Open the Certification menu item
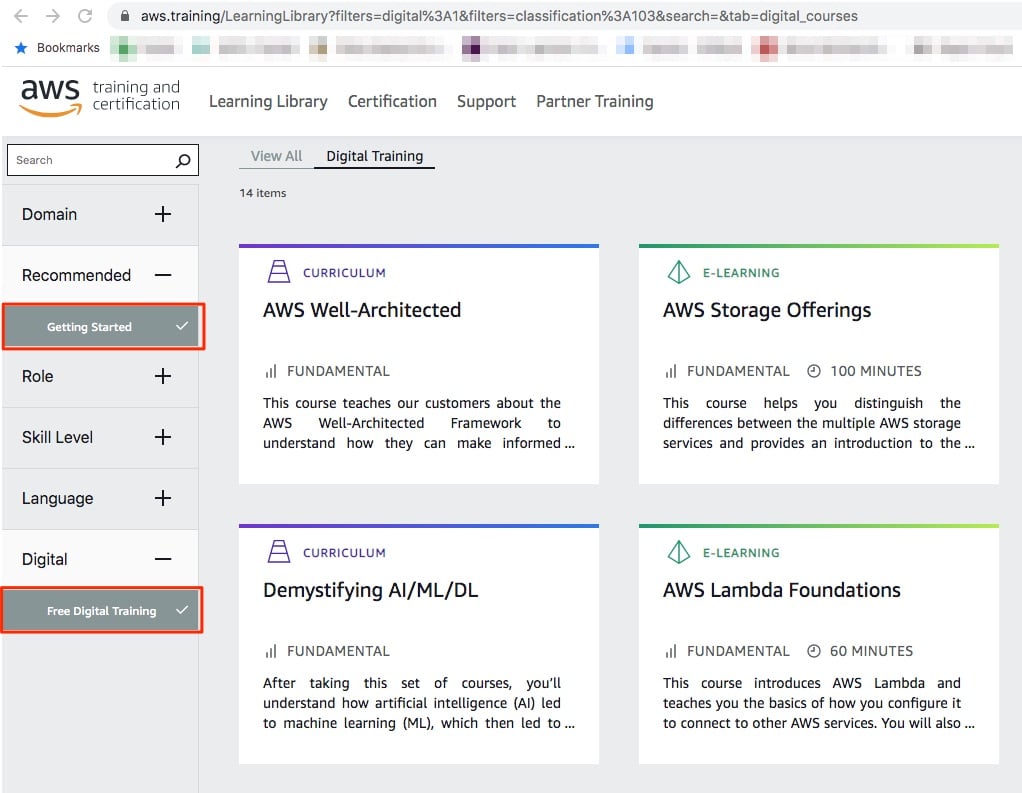 392,101
